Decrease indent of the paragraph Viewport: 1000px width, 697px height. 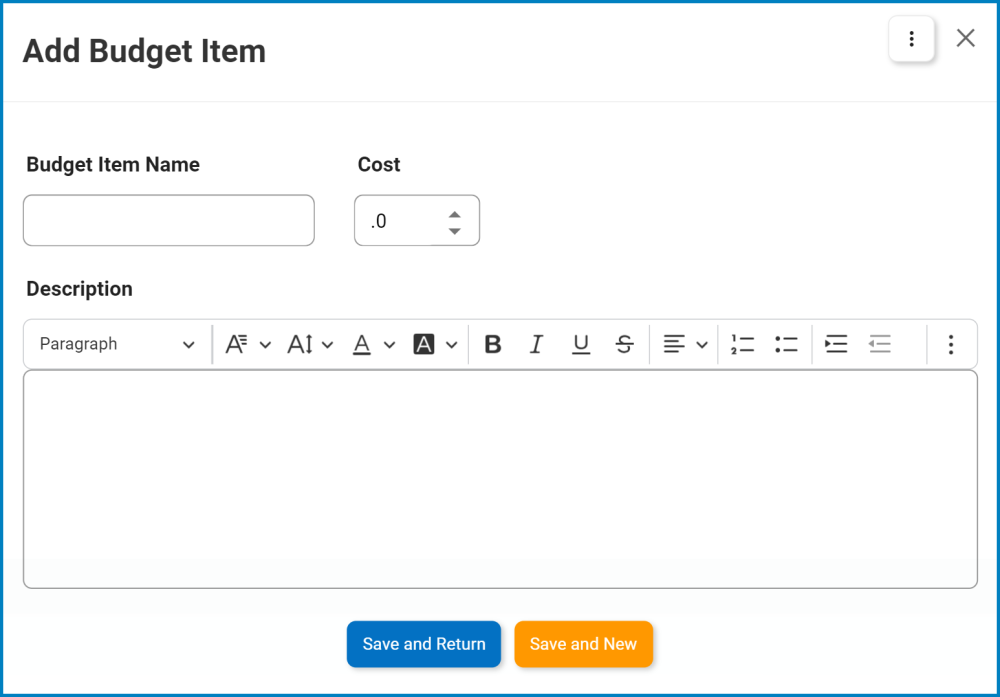(x=880, y=345)
